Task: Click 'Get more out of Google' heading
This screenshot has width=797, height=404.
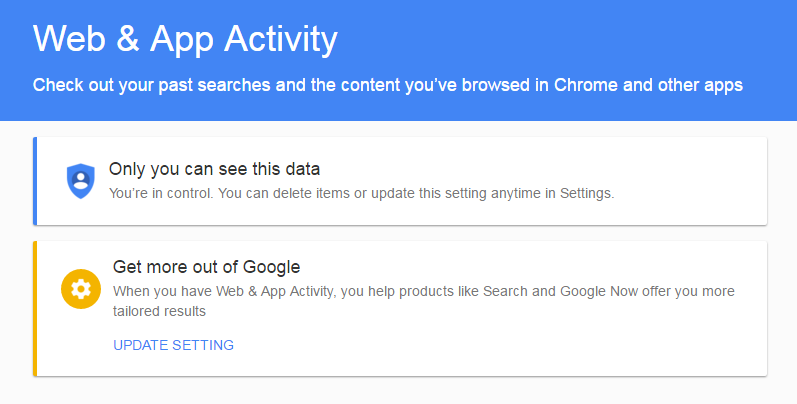Action: [206, 267]
